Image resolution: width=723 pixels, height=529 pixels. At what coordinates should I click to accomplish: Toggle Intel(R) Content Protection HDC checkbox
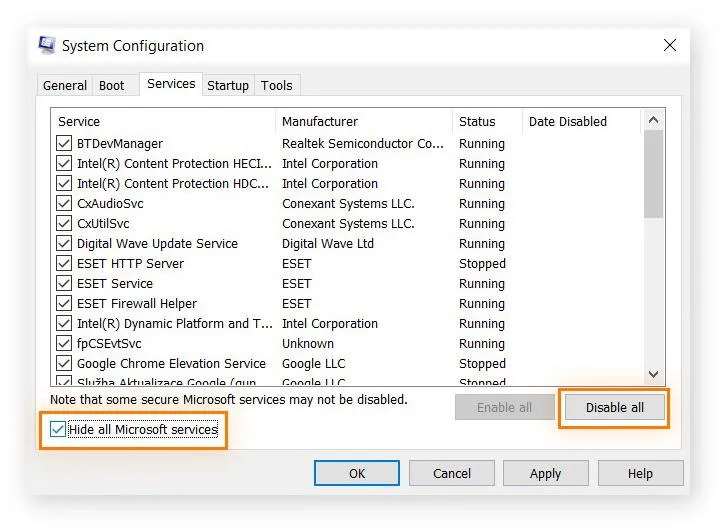click(x=64, y=184)
